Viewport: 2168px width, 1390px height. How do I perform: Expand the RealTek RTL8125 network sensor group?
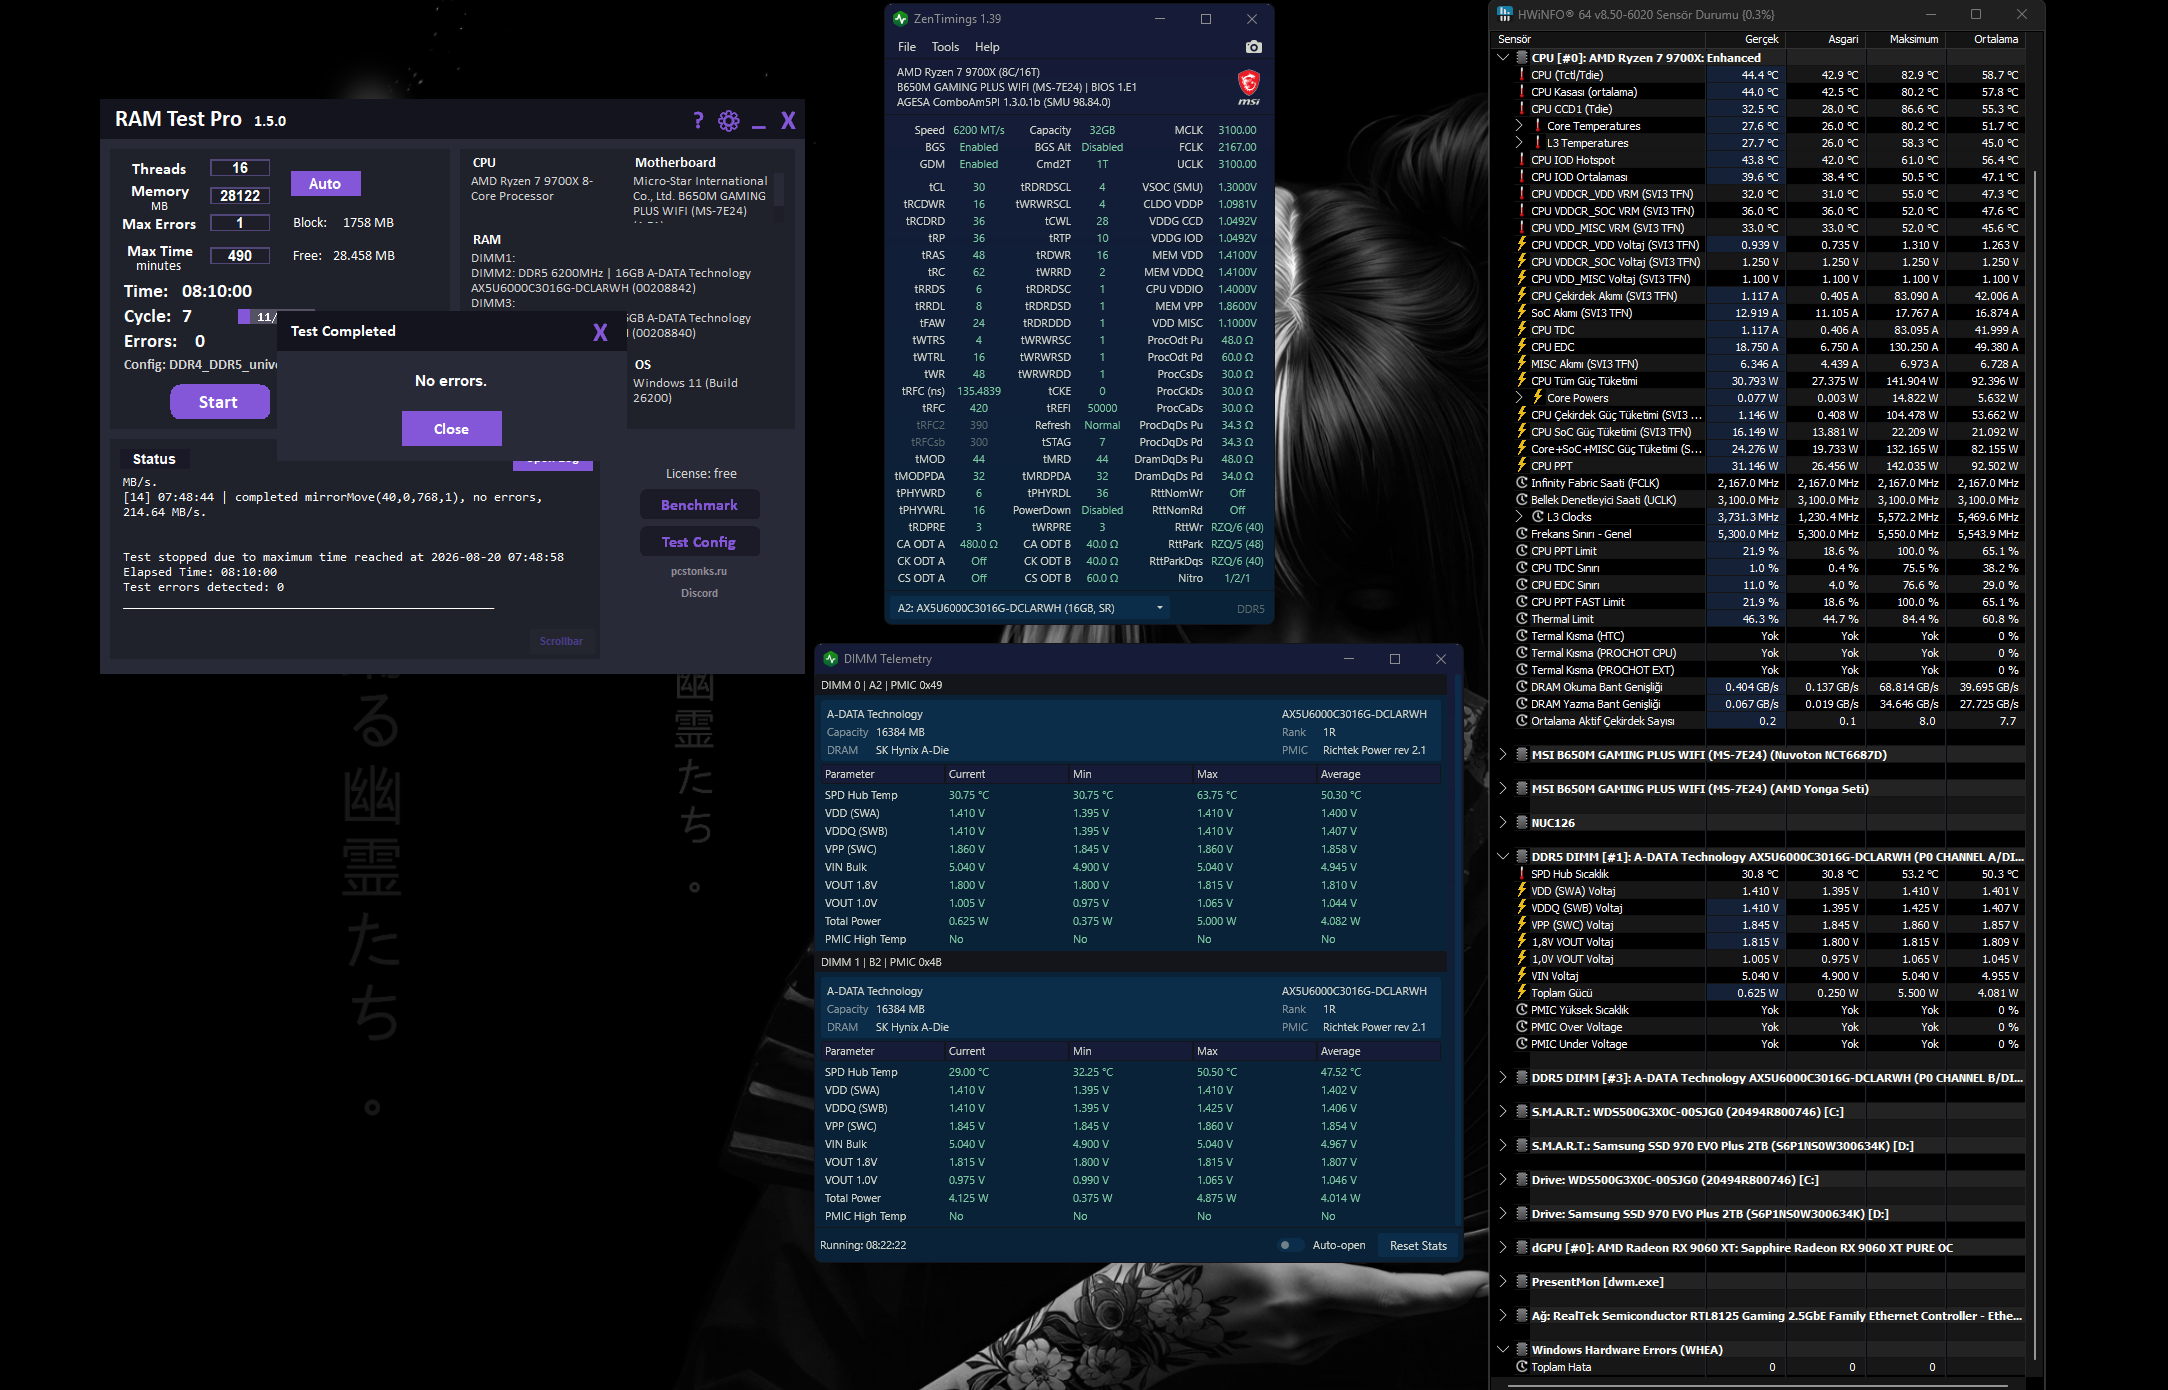(x=1502, y=1316)
